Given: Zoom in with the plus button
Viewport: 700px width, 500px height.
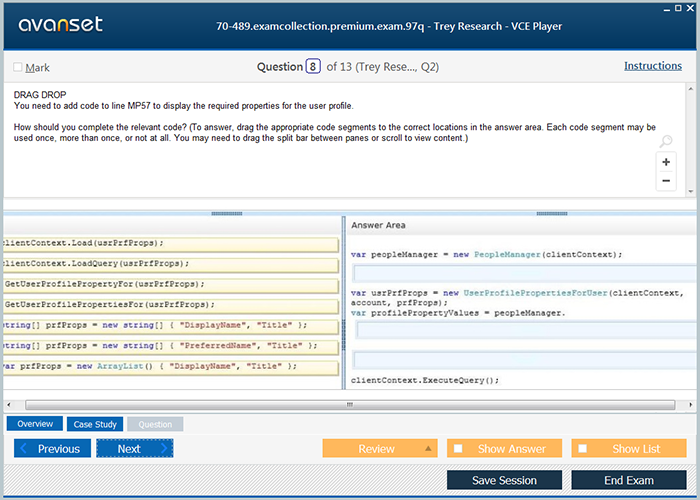Looking at the screenshot, I should pyautogui.click(x=666, y=162).
